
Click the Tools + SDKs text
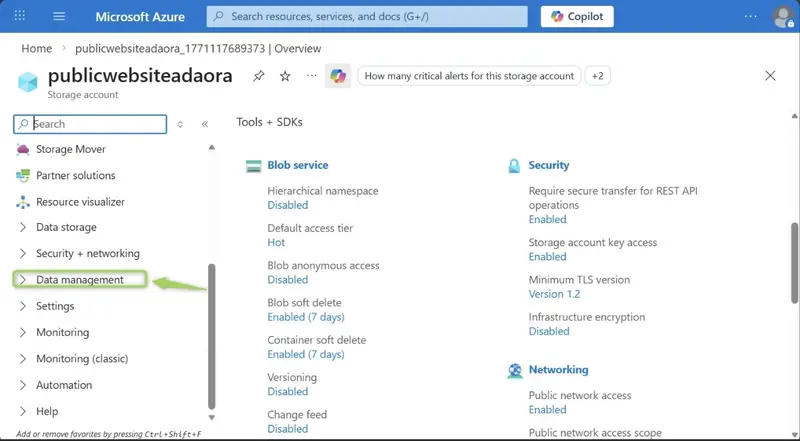269,122
